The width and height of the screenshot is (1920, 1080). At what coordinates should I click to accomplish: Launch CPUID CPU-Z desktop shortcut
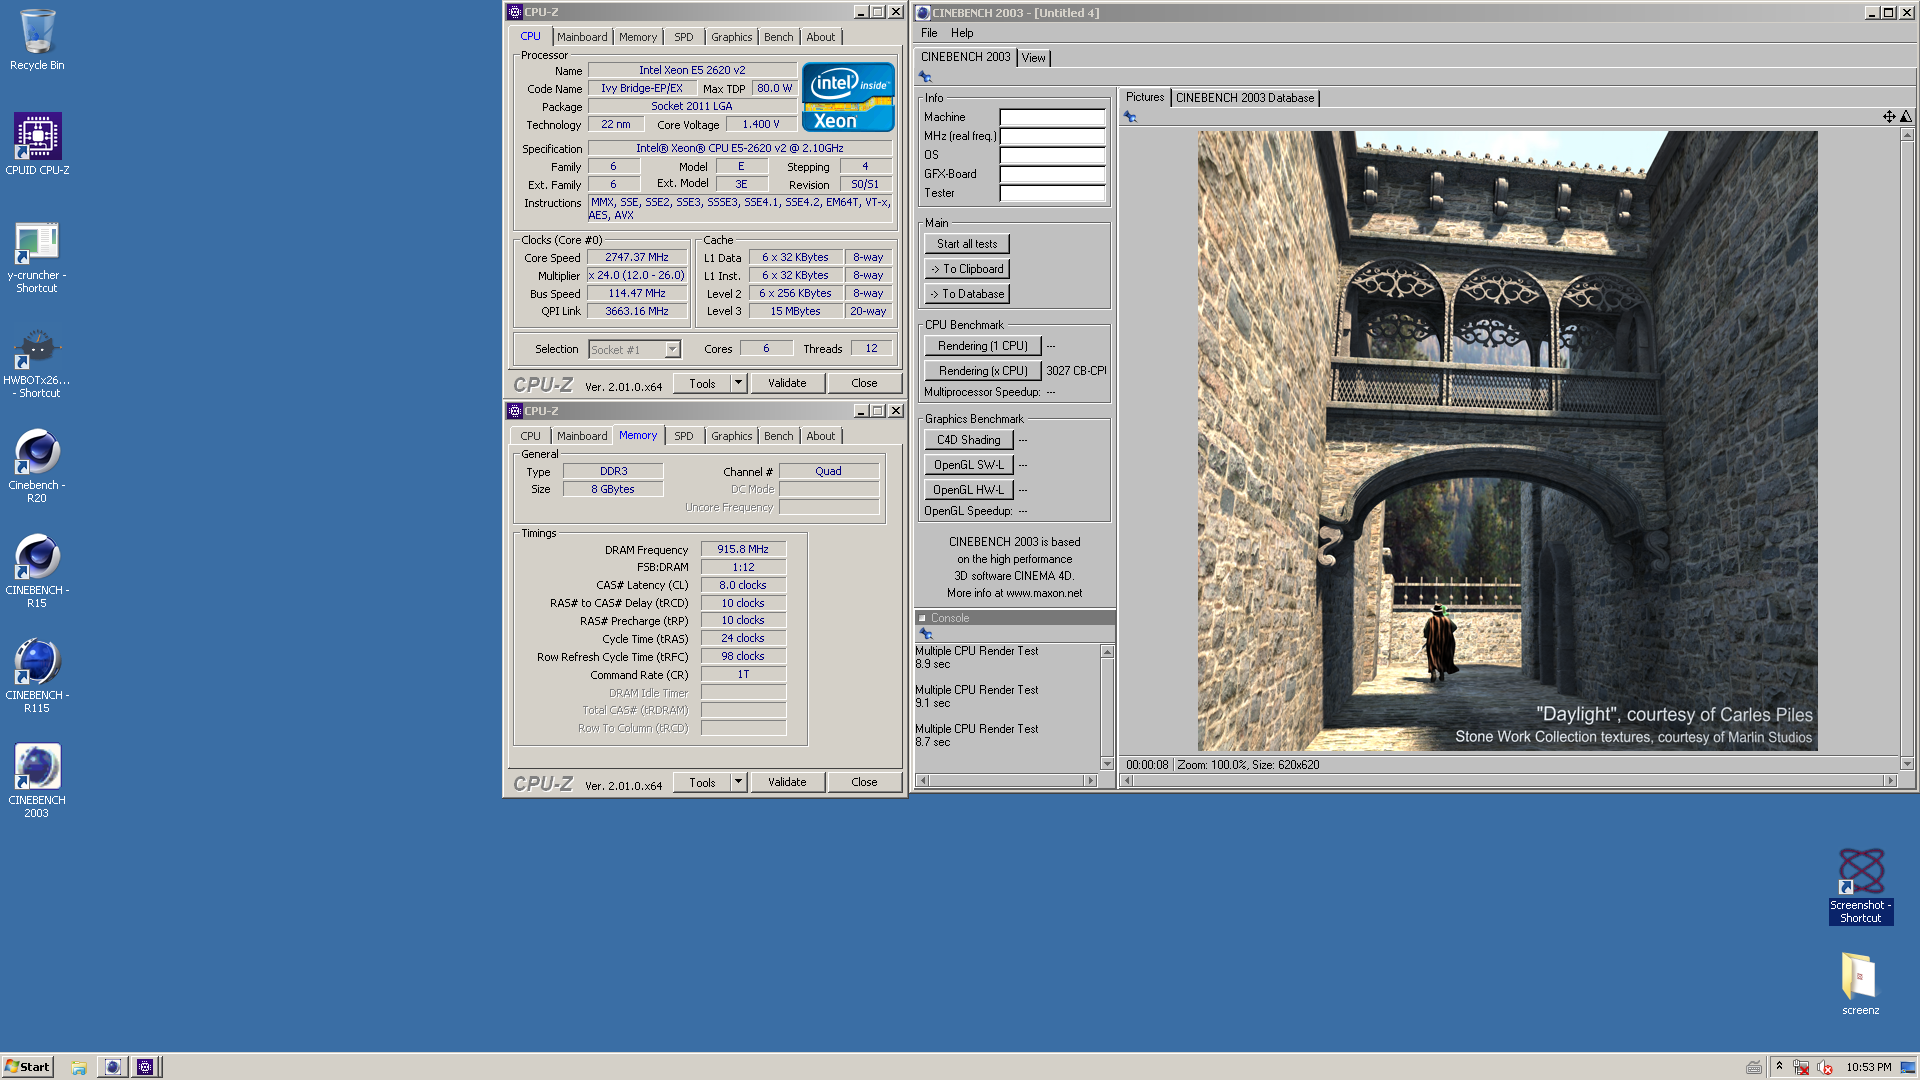coord(37,144)
